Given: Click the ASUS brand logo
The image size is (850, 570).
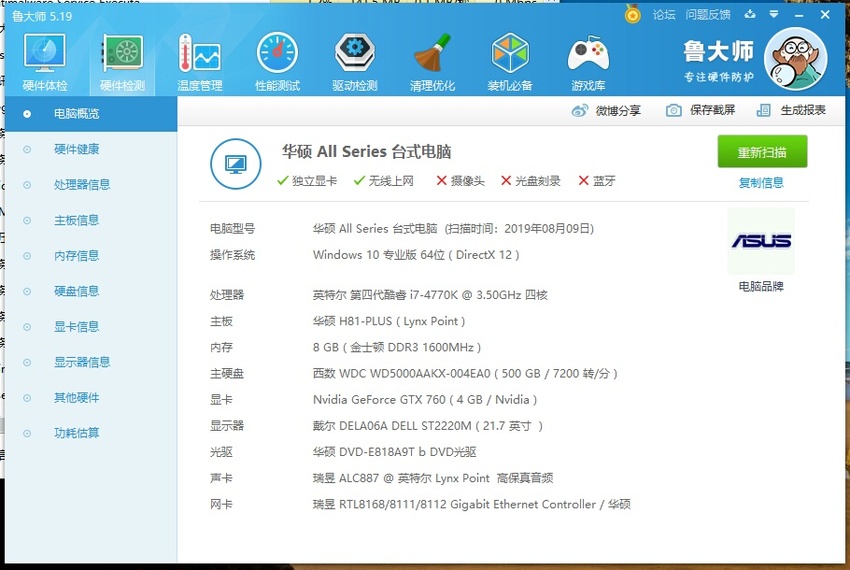Looking at the screenshot, I should point(761,241).
